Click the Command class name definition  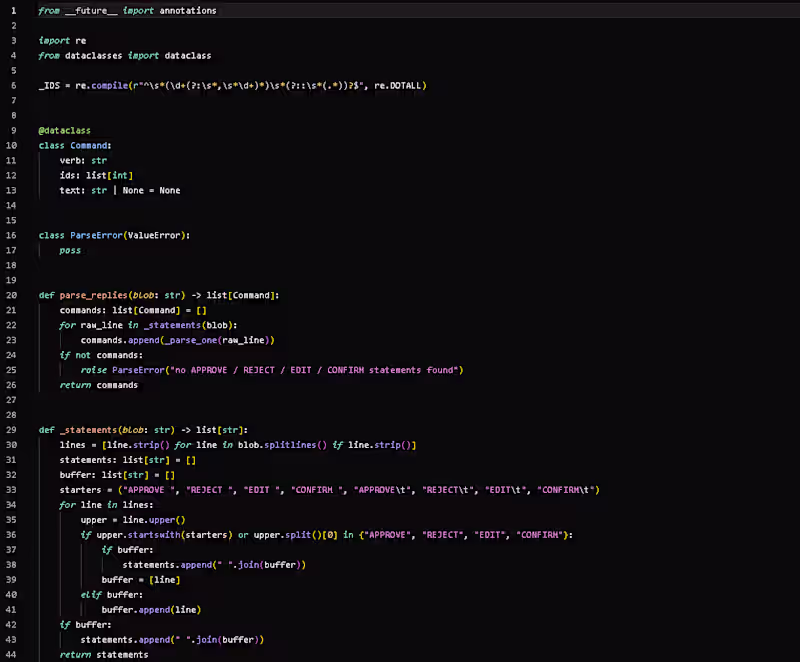click(89, 145)
